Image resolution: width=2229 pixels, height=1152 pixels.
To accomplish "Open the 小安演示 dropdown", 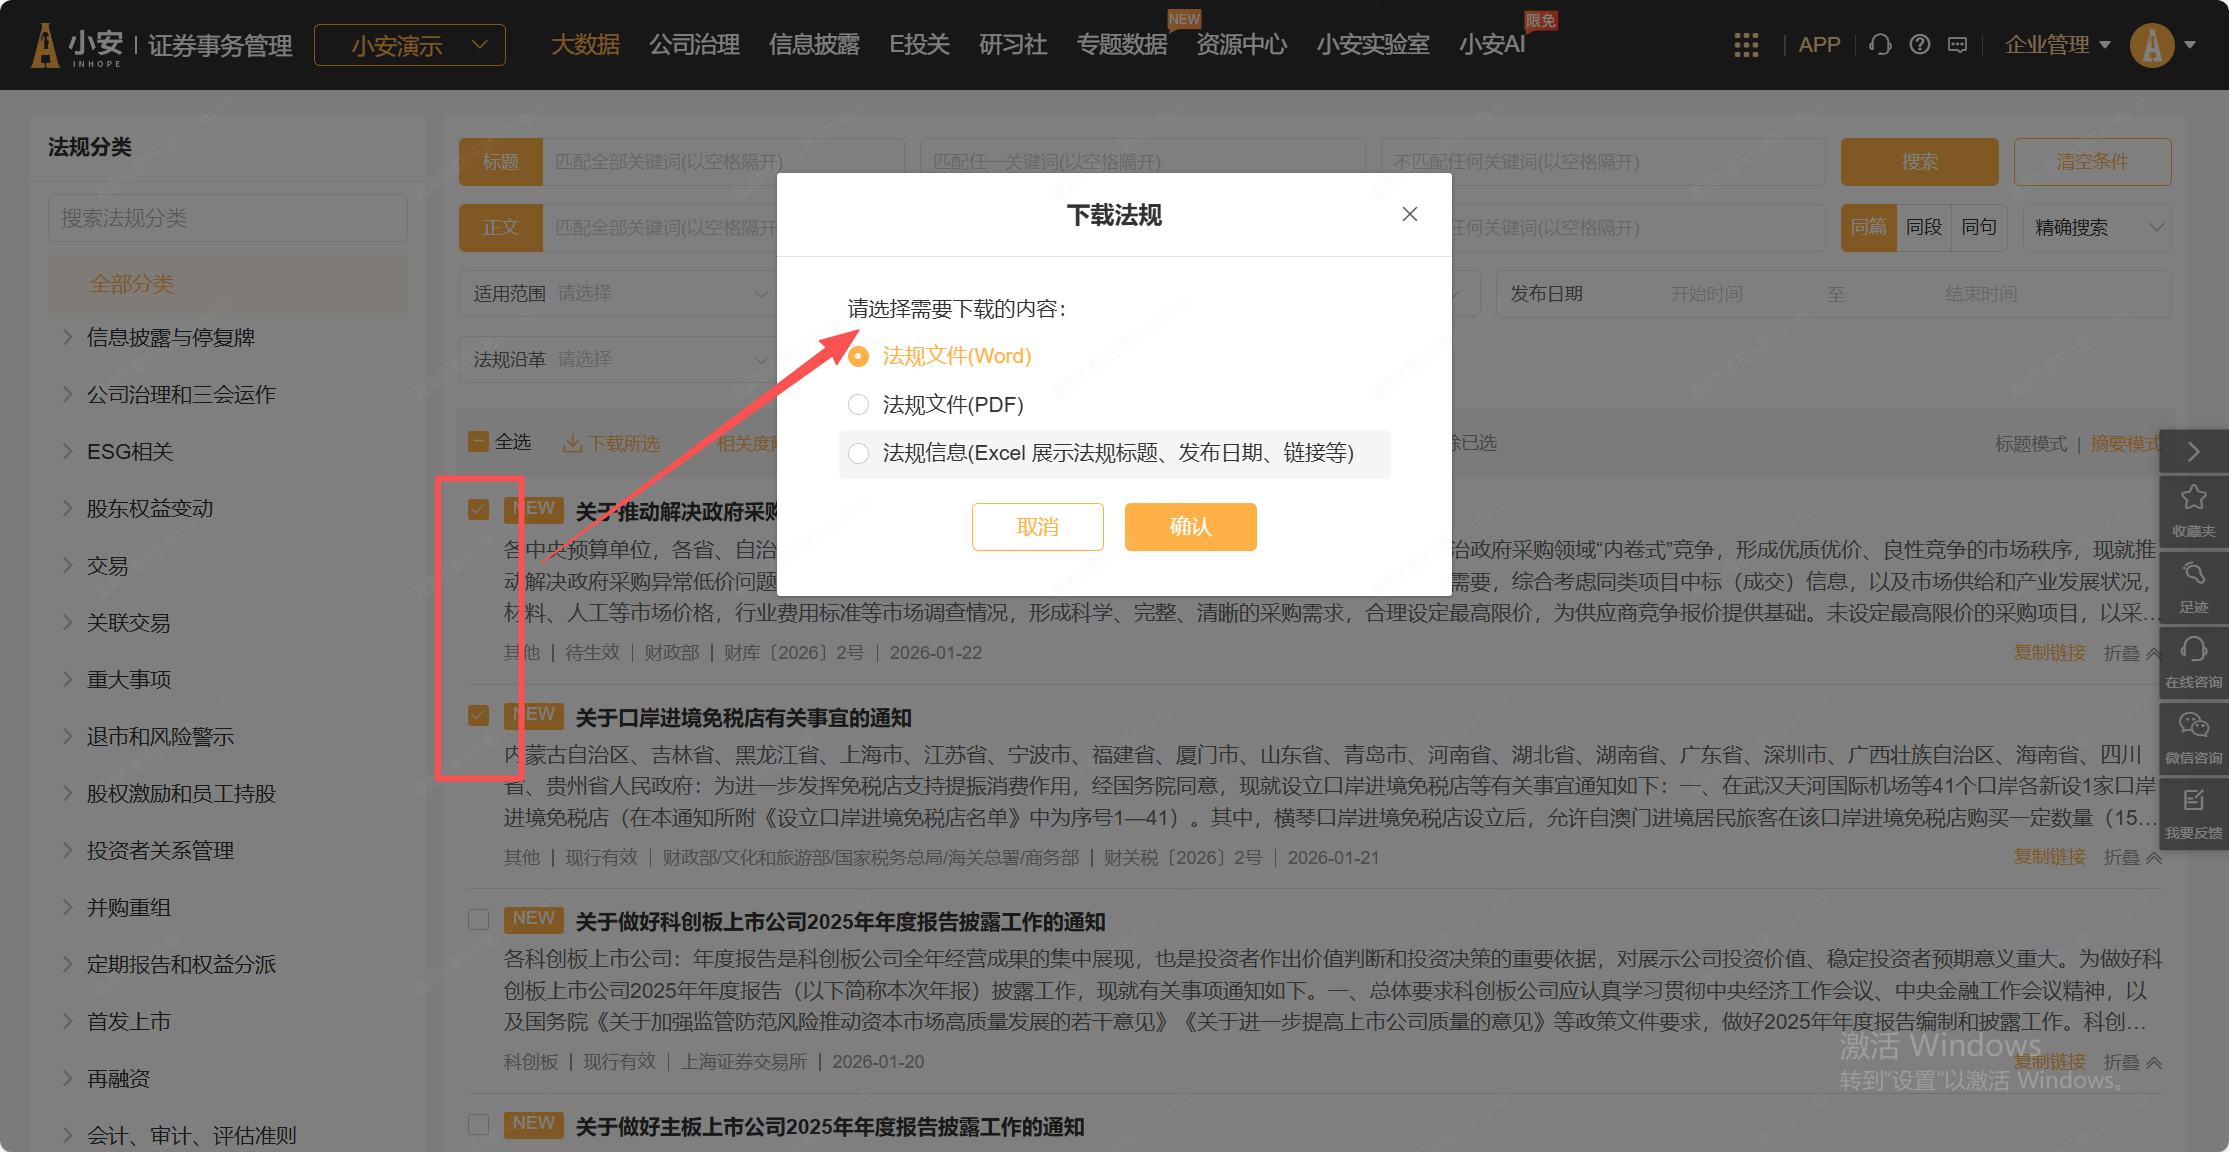I will point(410,46).
